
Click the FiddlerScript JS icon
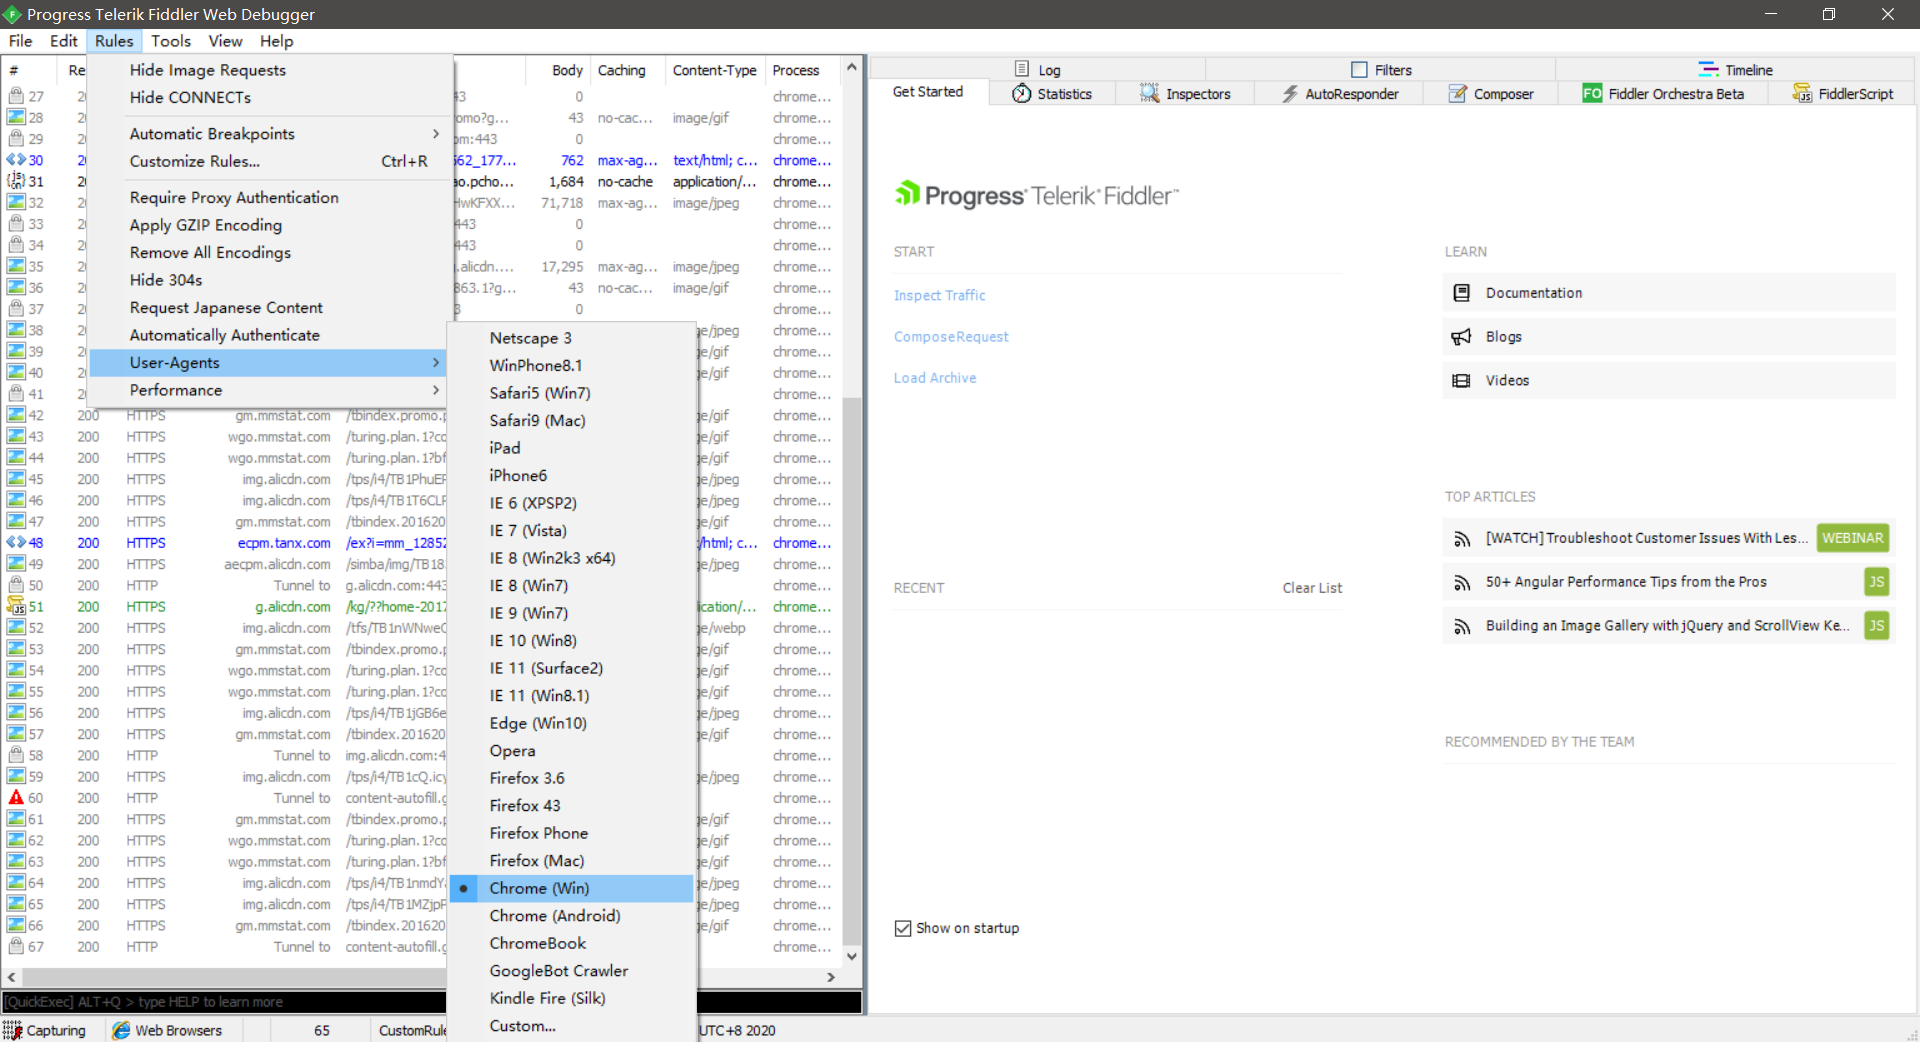tap(1802, 93)
